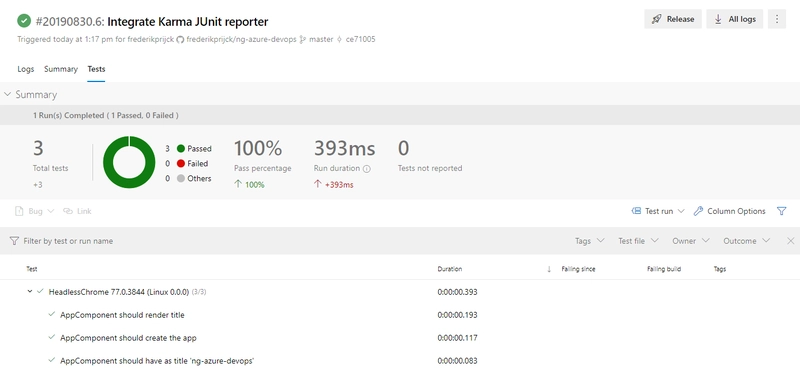Viewport: 800px width, 379px height.
Task: Click the build title Integrate Karma JUnit reporter
Action: coord(188,21)
